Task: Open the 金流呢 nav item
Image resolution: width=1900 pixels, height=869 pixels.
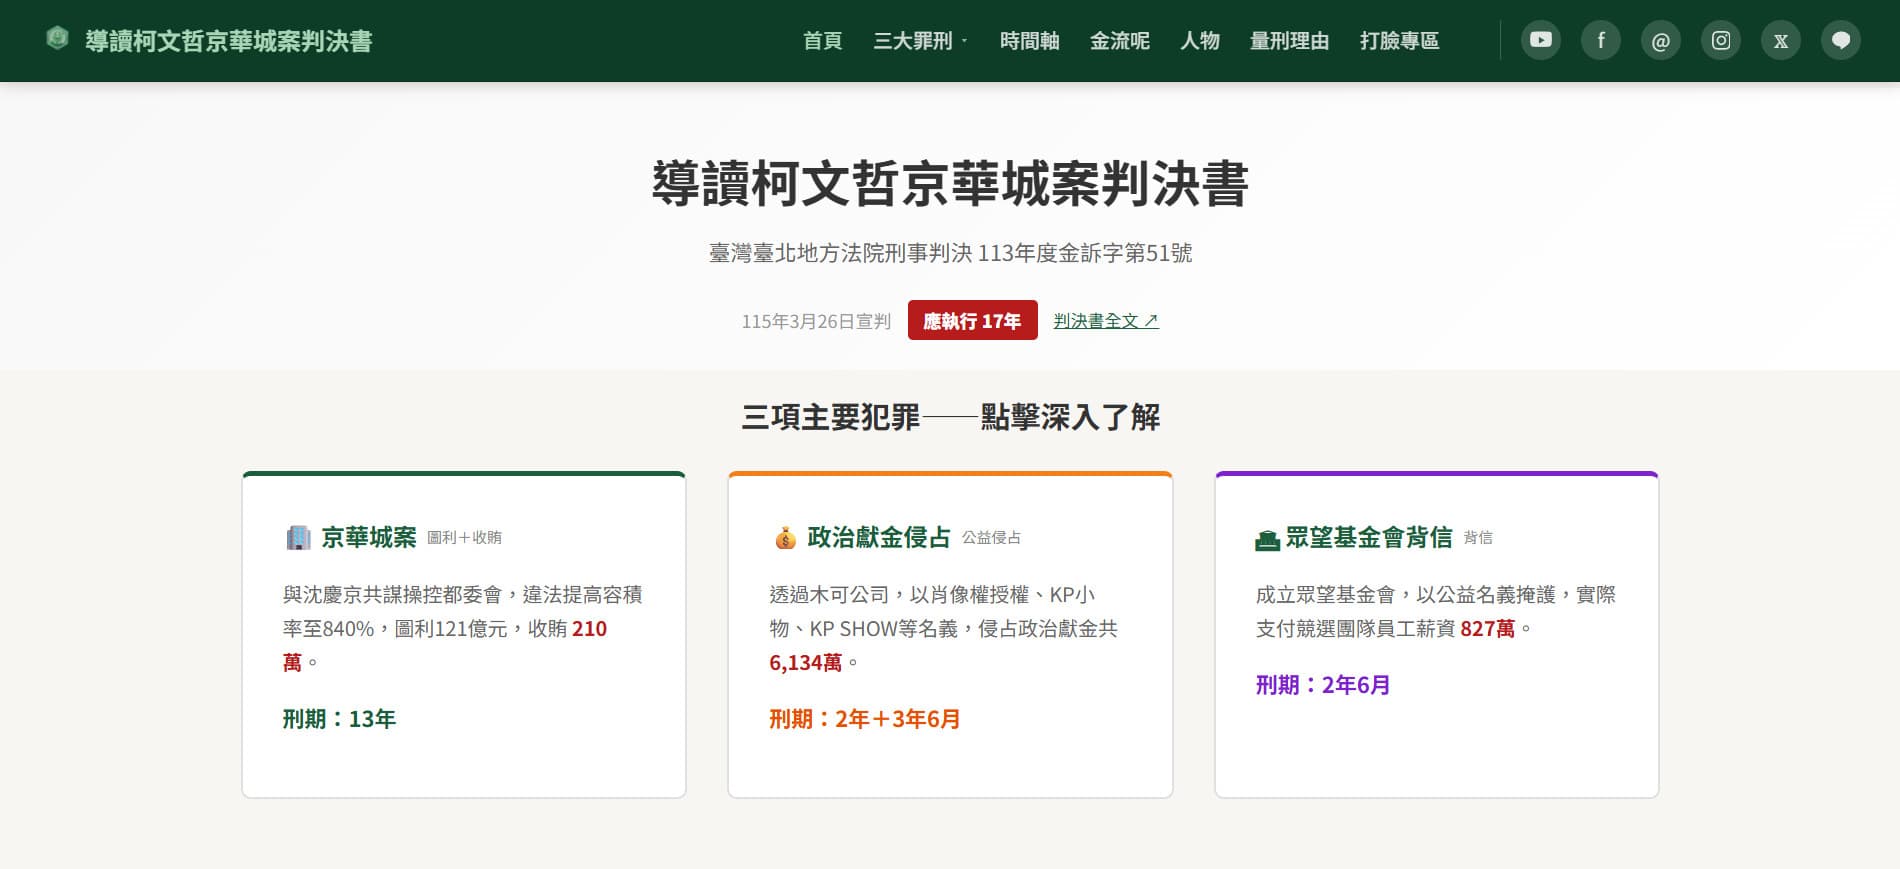Action: point(1119,41)
